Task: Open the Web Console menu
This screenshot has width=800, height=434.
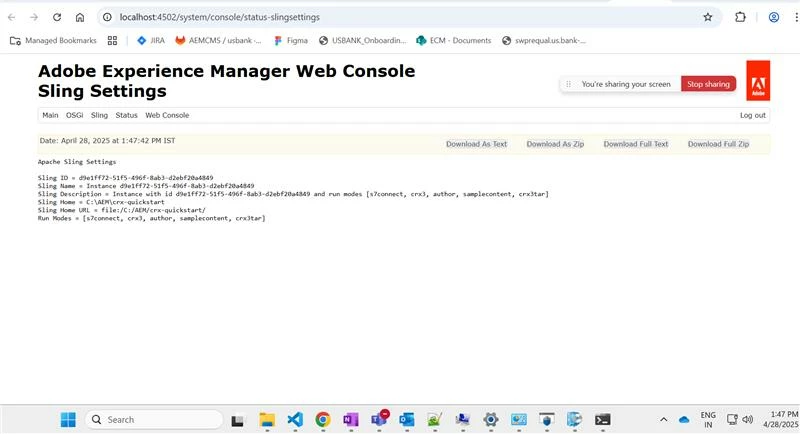Action: (x=167, y=115)
